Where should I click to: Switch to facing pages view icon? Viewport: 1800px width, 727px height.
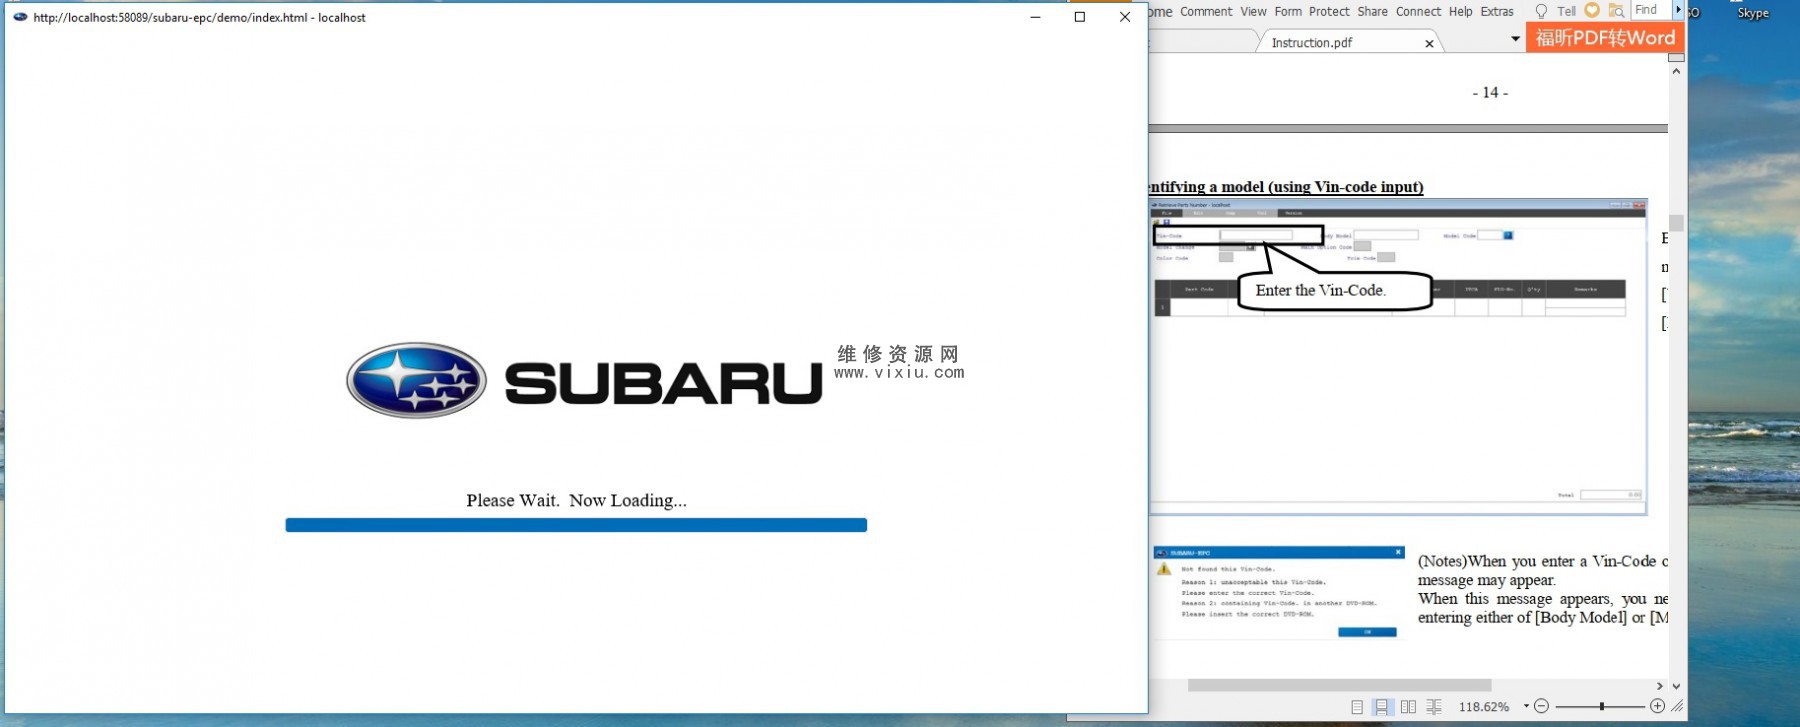click(1408, 707)
